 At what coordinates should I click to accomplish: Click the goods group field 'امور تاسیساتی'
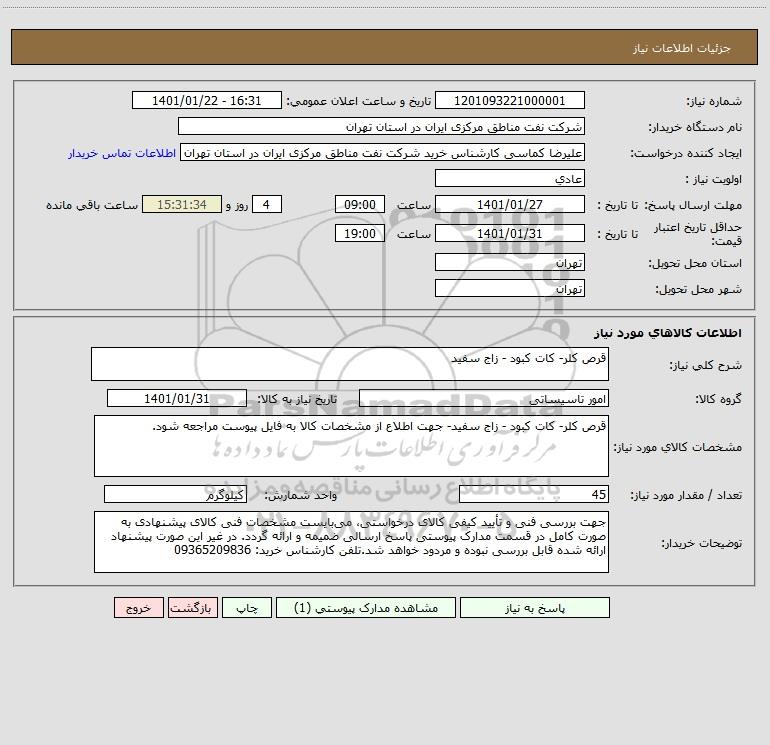coord(484,398)
